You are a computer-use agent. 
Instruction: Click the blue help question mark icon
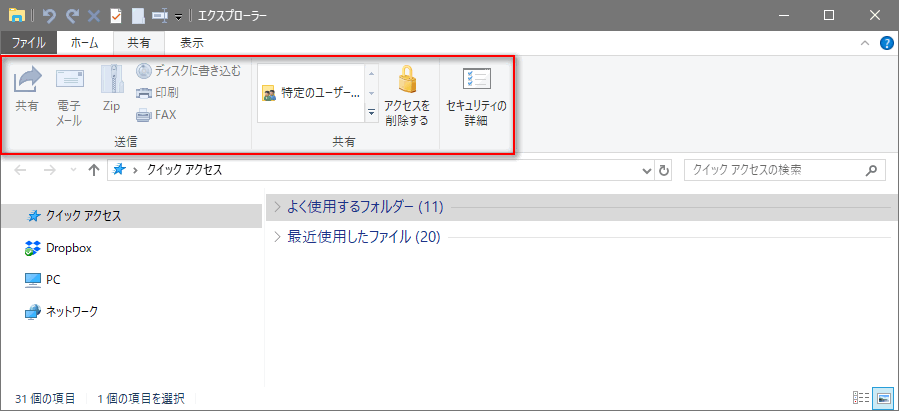pyautogui.click(x=886, y=43)
